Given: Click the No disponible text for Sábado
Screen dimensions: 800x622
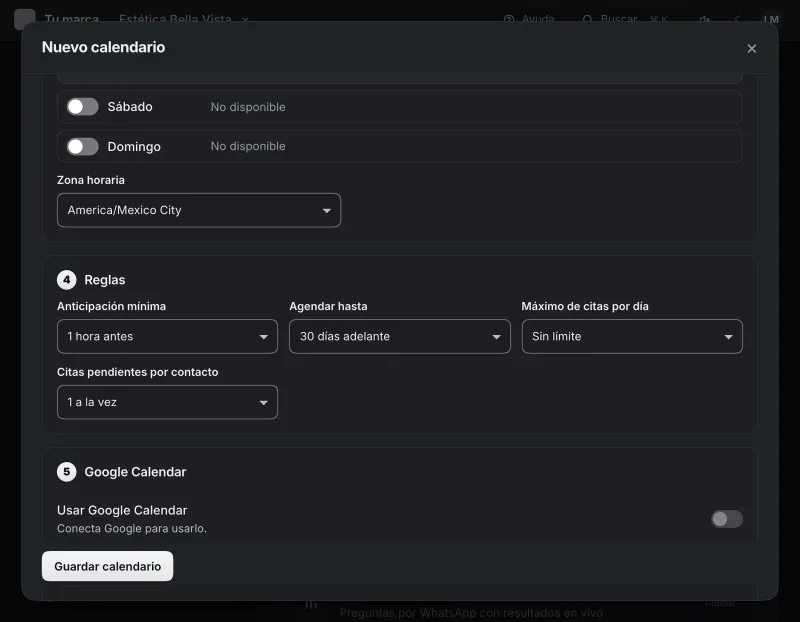Looking at the screenshot, I should (248, 107).
